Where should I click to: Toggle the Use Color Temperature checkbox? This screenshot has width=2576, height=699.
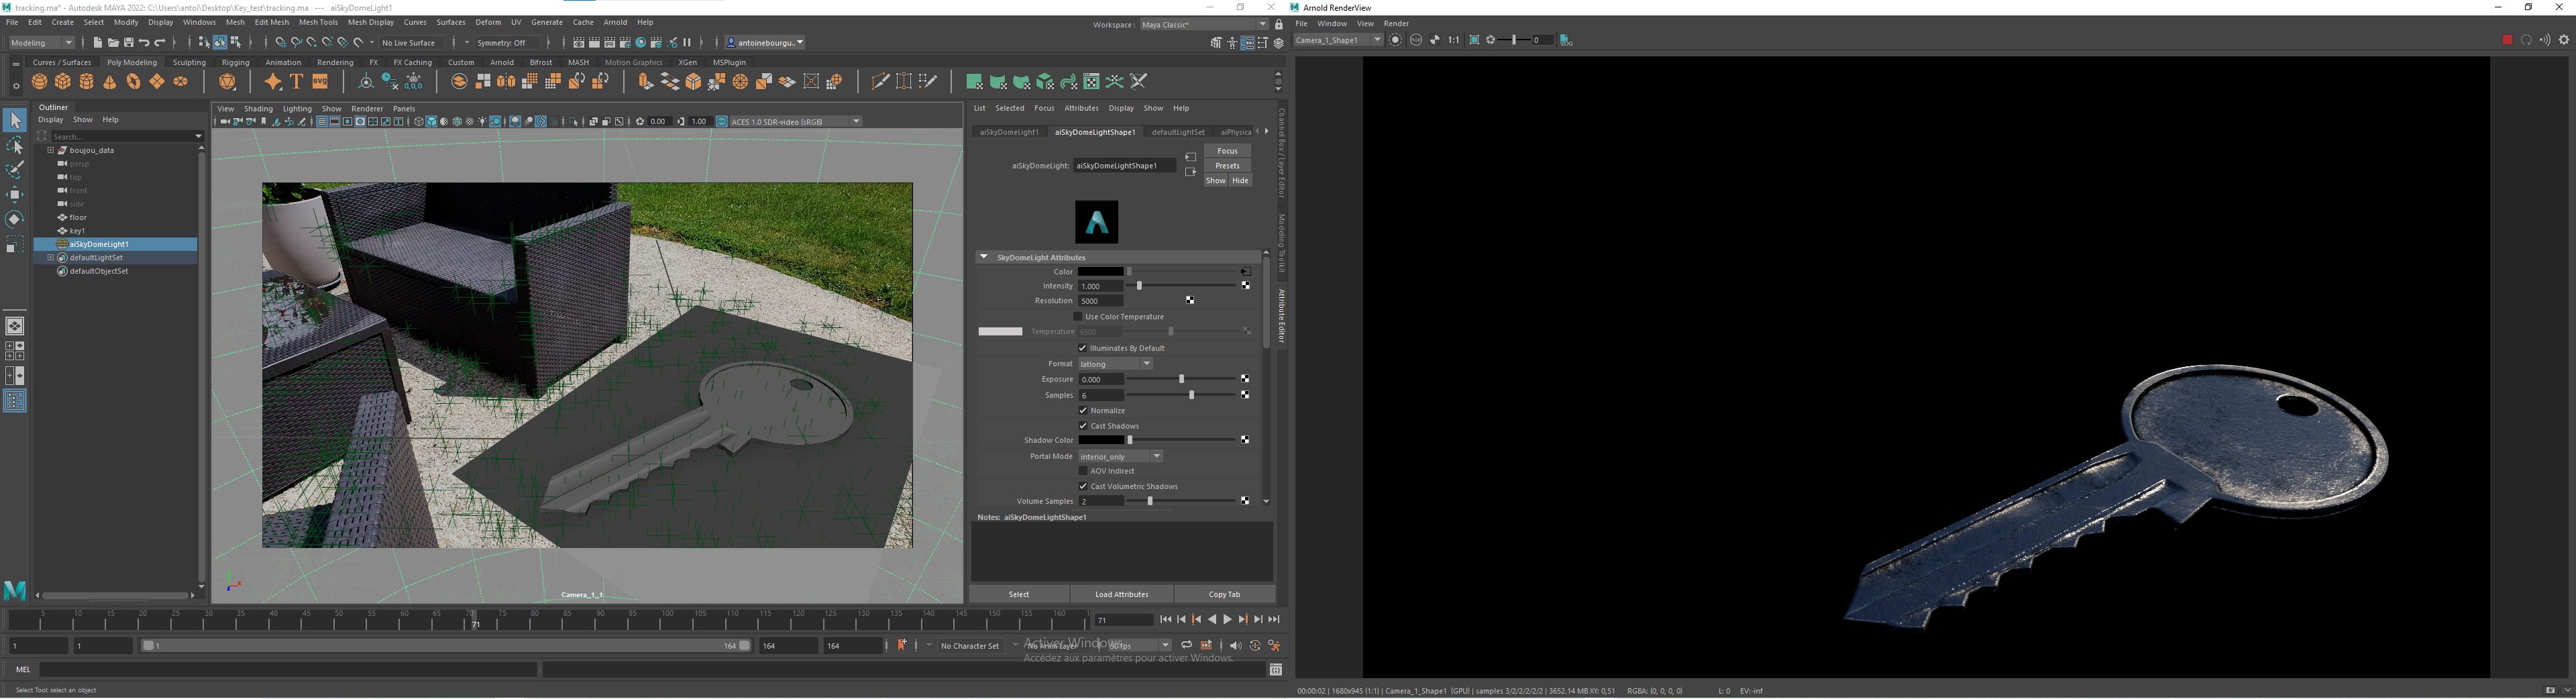[x=1078, y=317]
